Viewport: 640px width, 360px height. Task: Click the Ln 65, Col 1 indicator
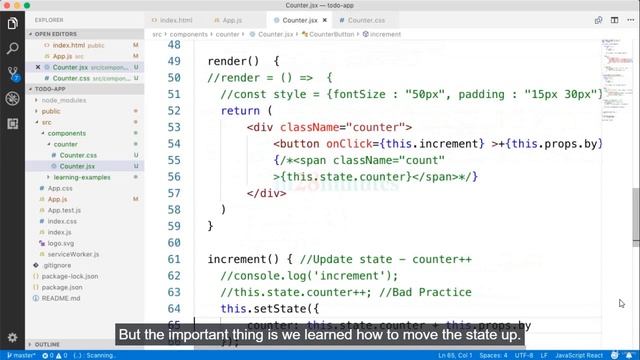click(455, 356)
